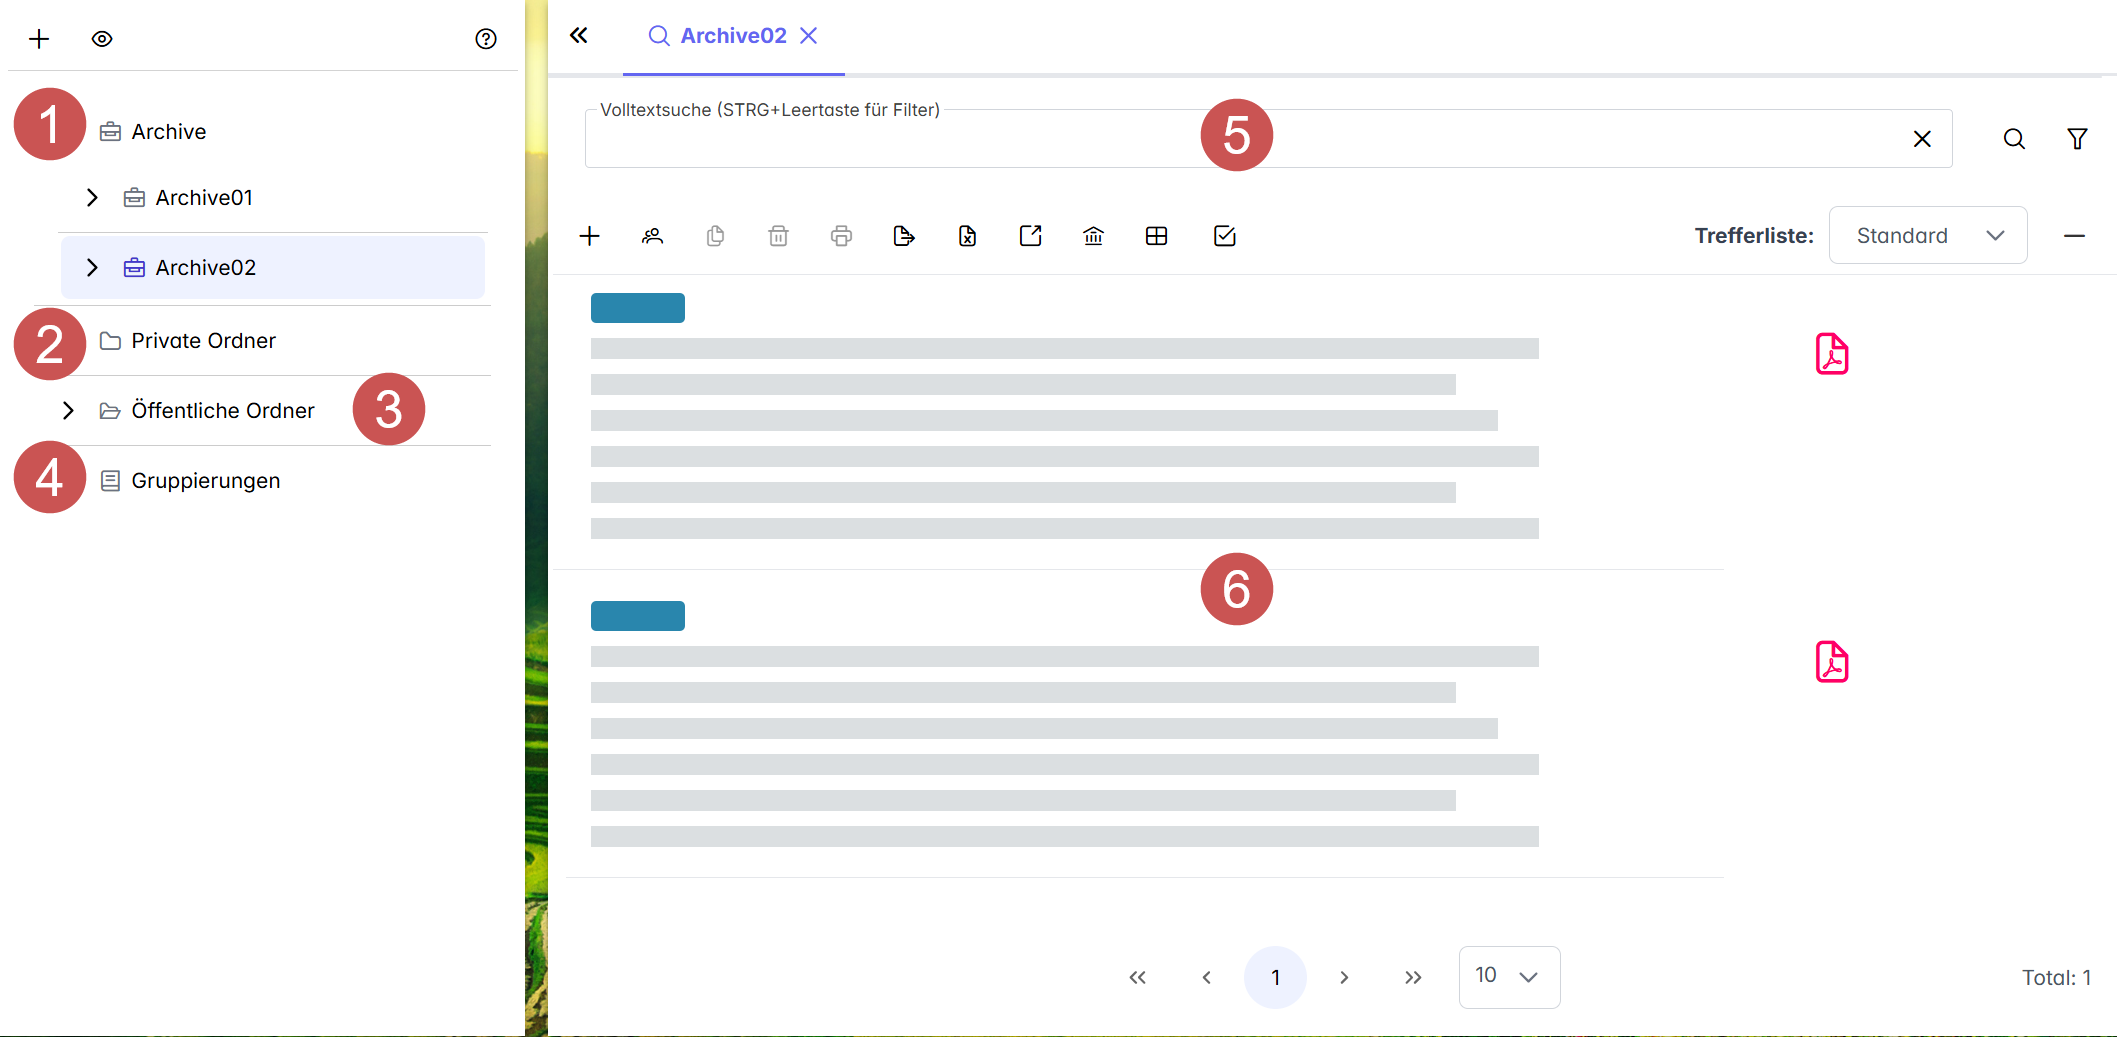This screenshot has height=1037, width=2117.
Task: Create a new entry with the plus icon
Action: click(x=590, y=236)
